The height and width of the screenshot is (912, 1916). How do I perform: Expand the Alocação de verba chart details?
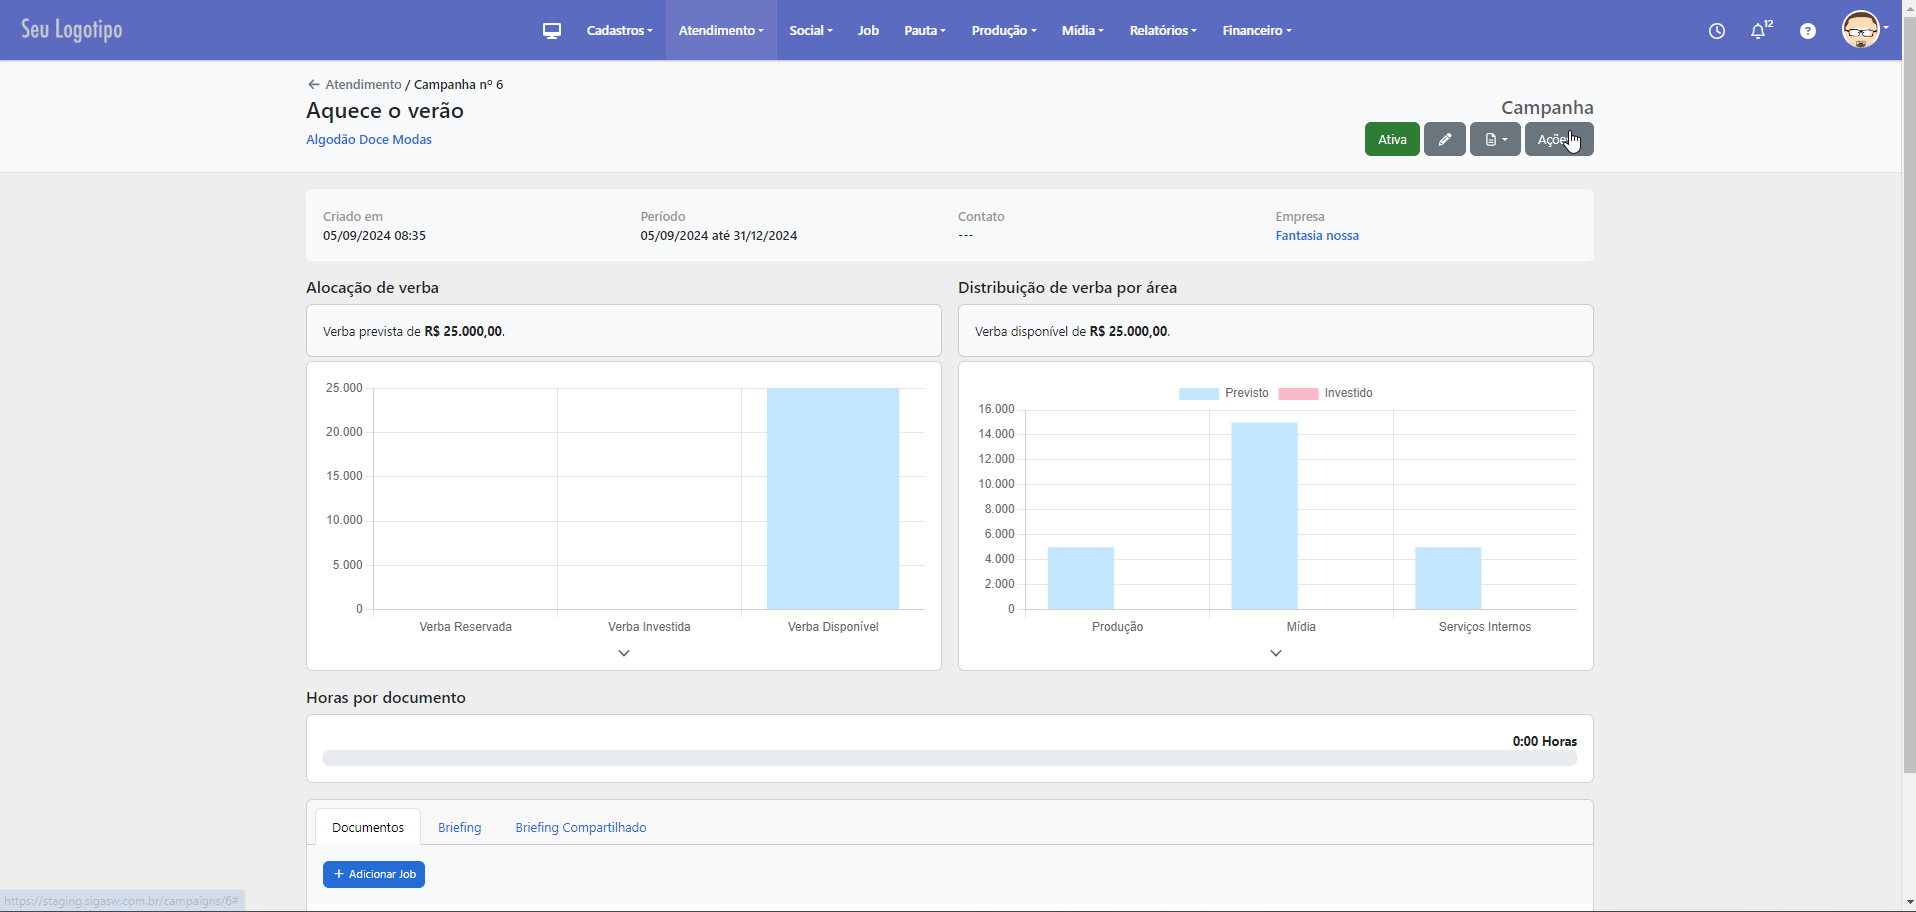tap(623, 653)
